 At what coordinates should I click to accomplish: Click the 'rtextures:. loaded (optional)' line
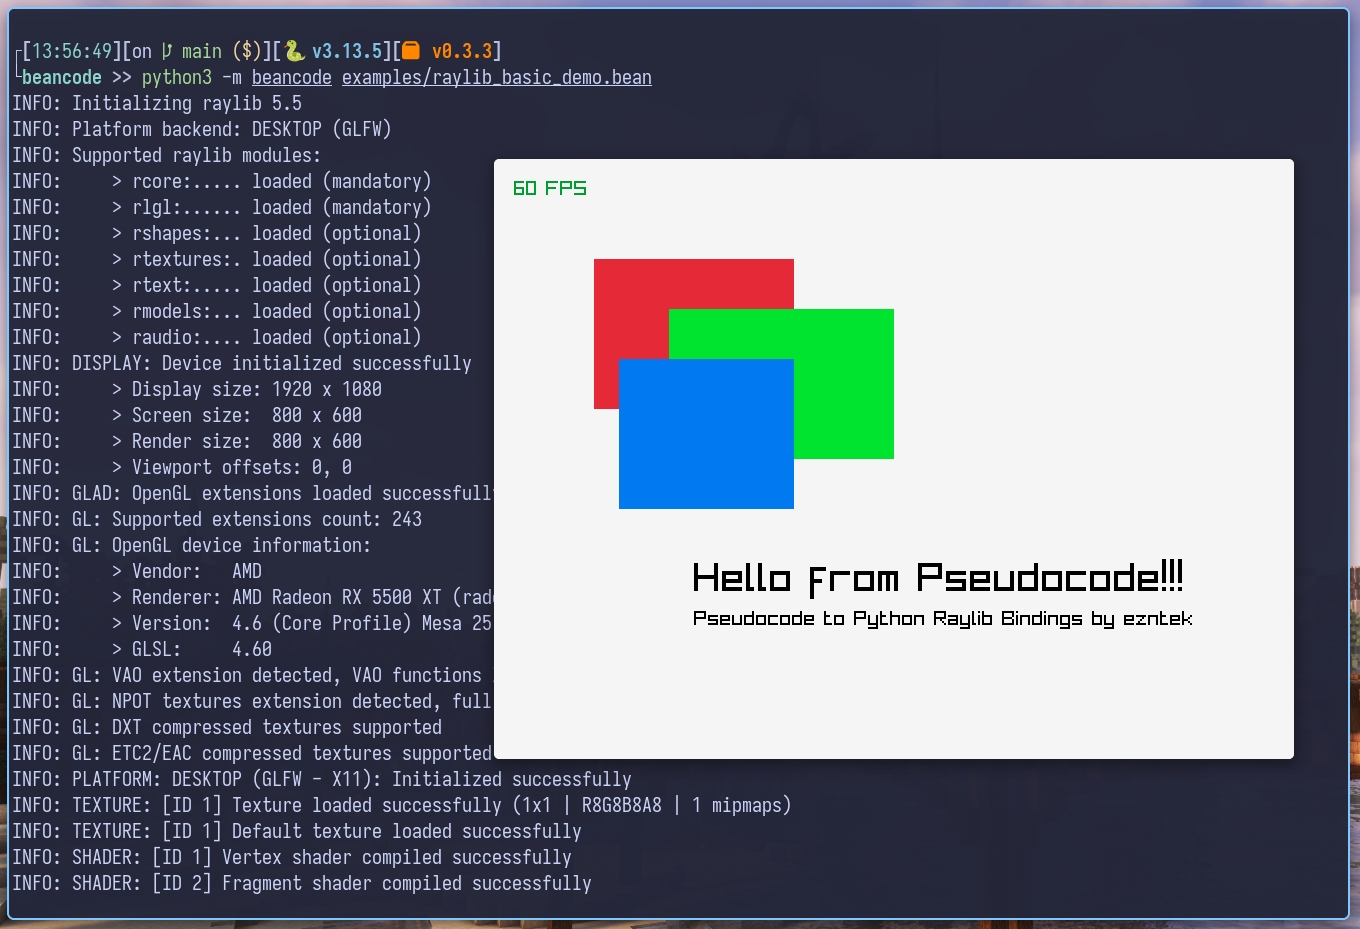coord(217,259)
